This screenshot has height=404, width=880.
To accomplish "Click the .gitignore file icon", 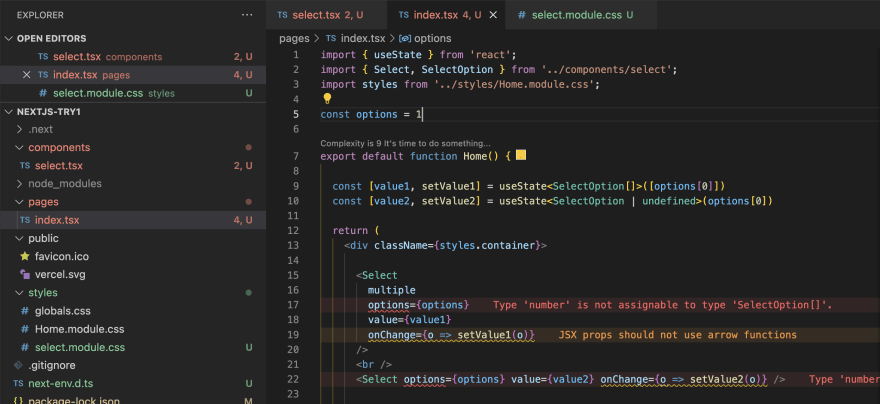I will click(18, 365).
